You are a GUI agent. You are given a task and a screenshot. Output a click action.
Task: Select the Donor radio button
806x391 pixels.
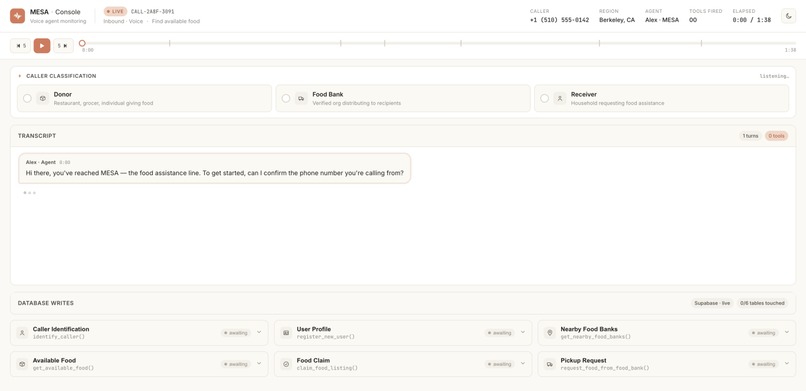click(x=27, y=98)
